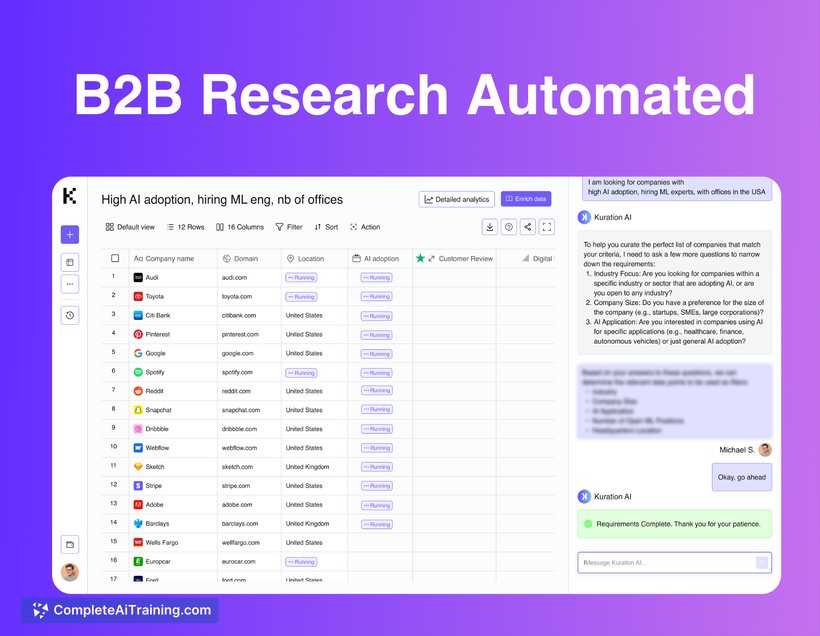Screen dimensions: 820x636
Task: Click the Michael S. avatar in chat
Action: click(x=765, y=450)
